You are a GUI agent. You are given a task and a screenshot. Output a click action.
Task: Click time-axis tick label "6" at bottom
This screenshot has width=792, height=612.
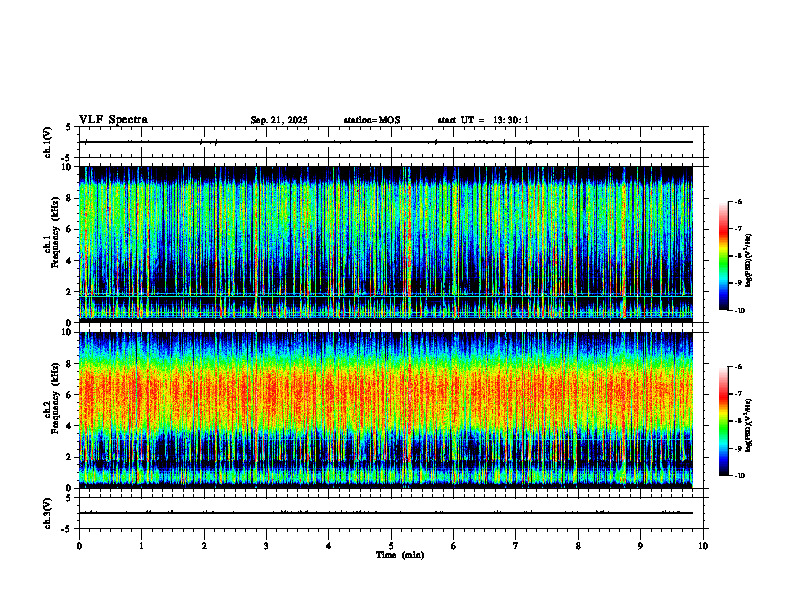point(454,546)
